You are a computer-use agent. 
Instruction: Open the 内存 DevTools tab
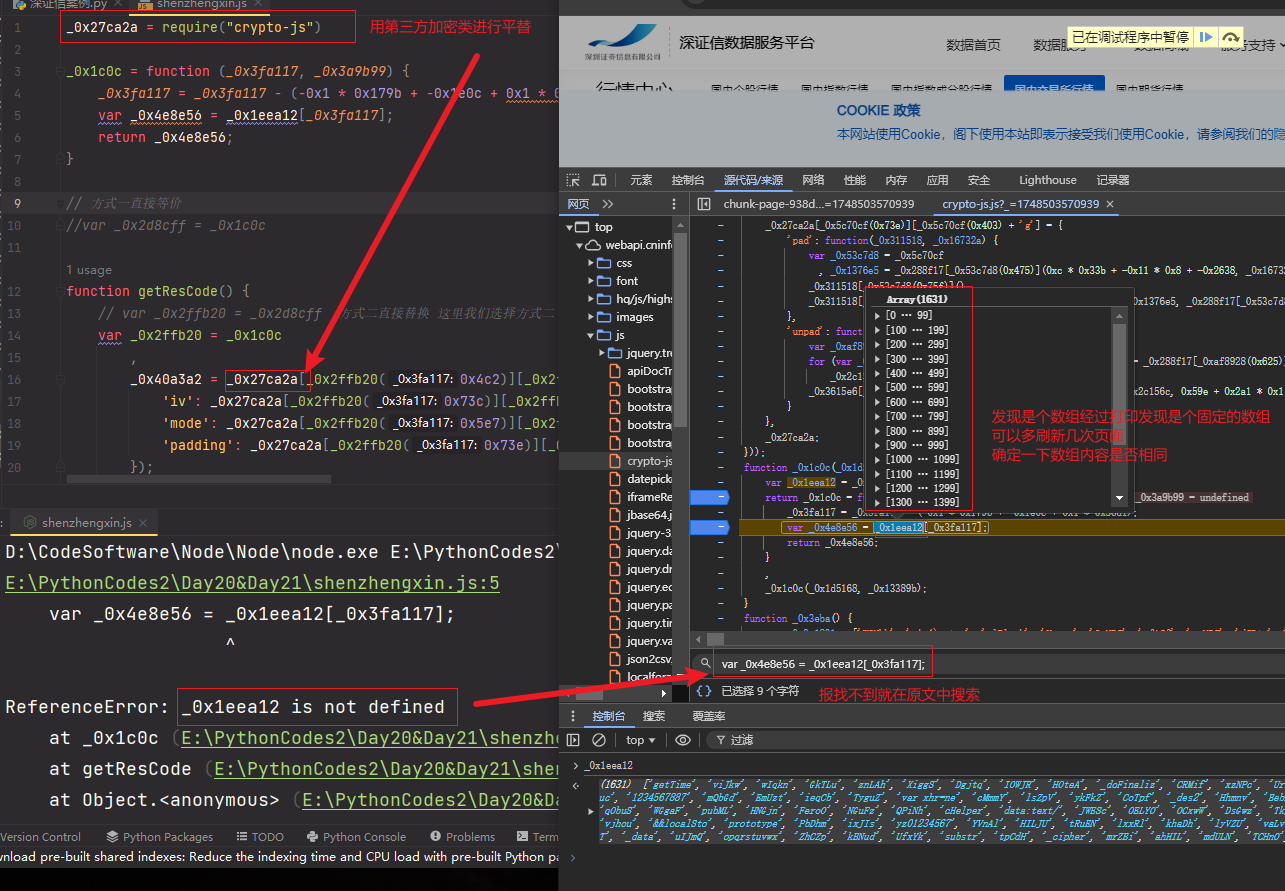pos(896,180)
